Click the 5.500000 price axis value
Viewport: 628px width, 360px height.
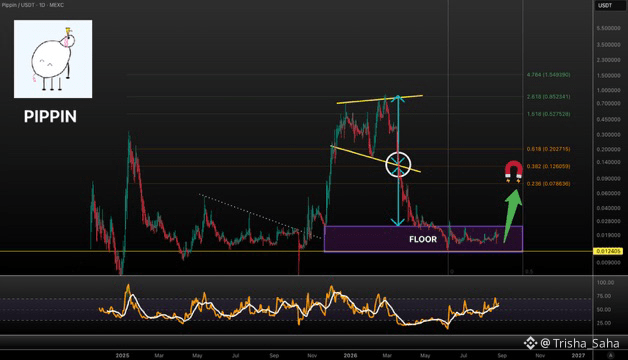(608, 28)
